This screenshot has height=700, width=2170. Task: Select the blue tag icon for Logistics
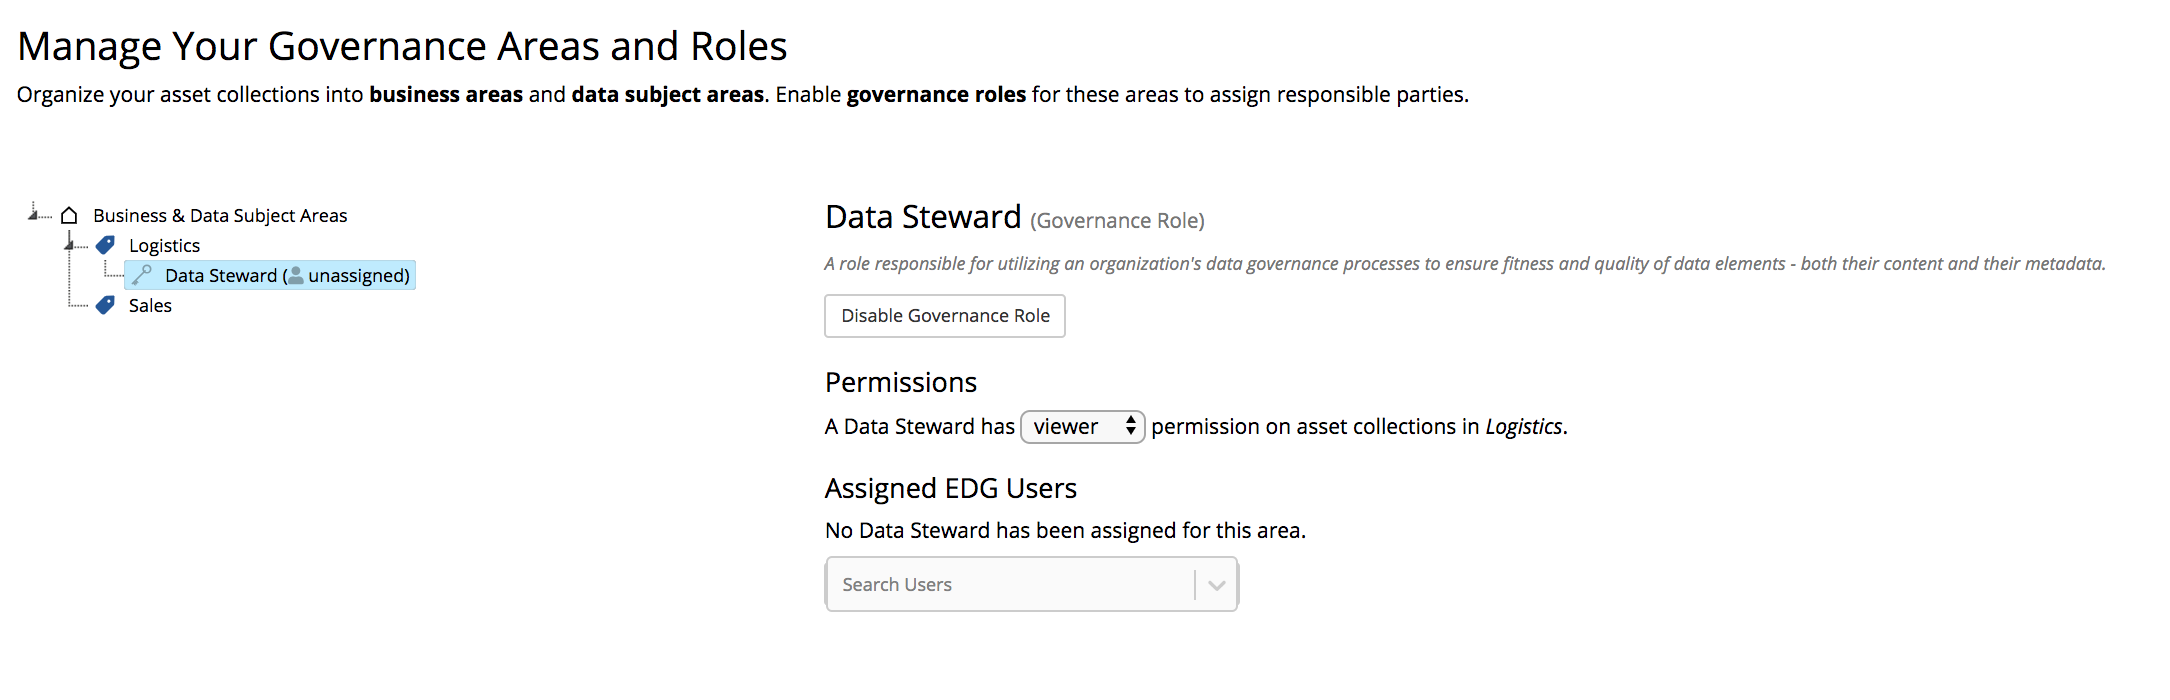tap(105, 244)
